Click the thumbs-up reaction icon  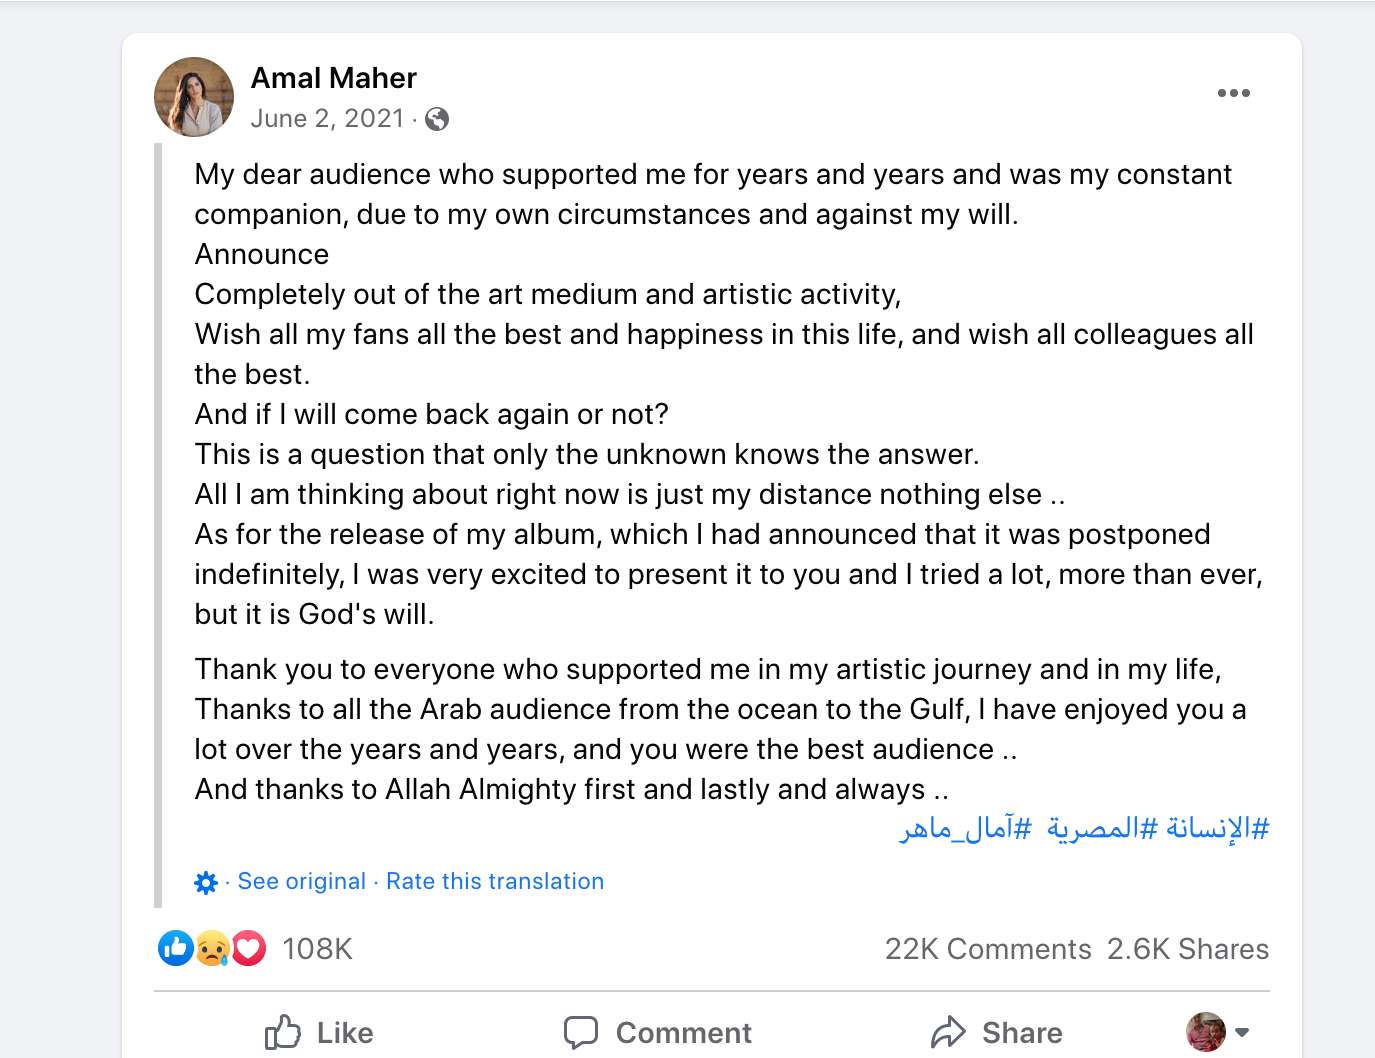click(x=175, y=948)
